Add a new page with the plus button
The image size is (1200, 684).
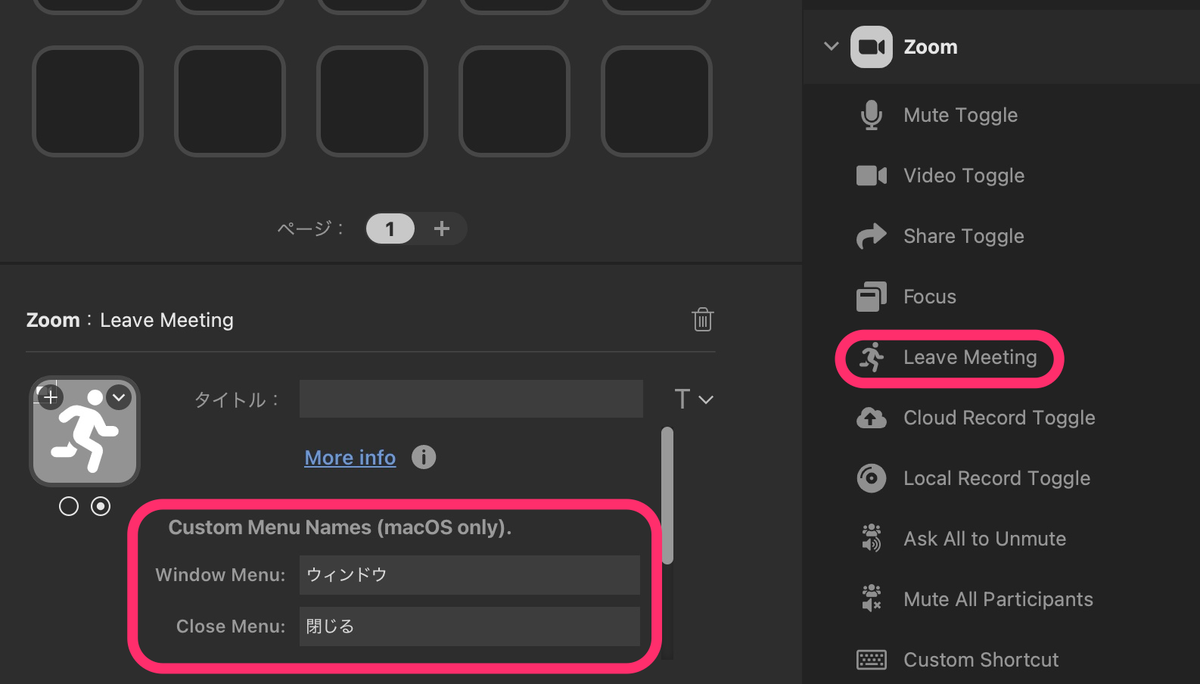click(x=441, y=228)
